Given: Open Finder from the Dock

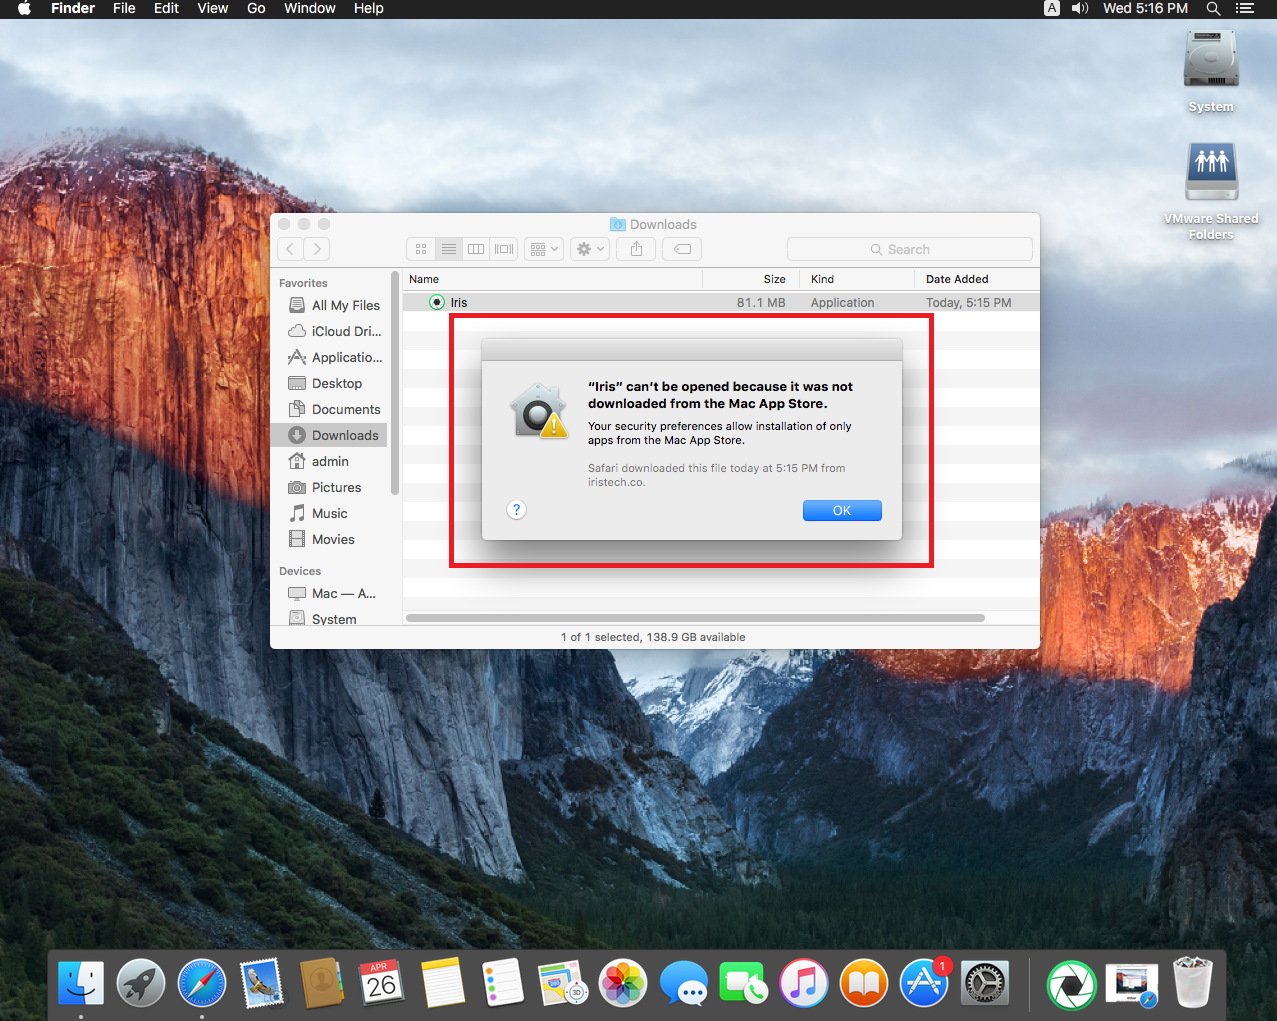Looking at the screenshot, I should [x=81, y=983].
